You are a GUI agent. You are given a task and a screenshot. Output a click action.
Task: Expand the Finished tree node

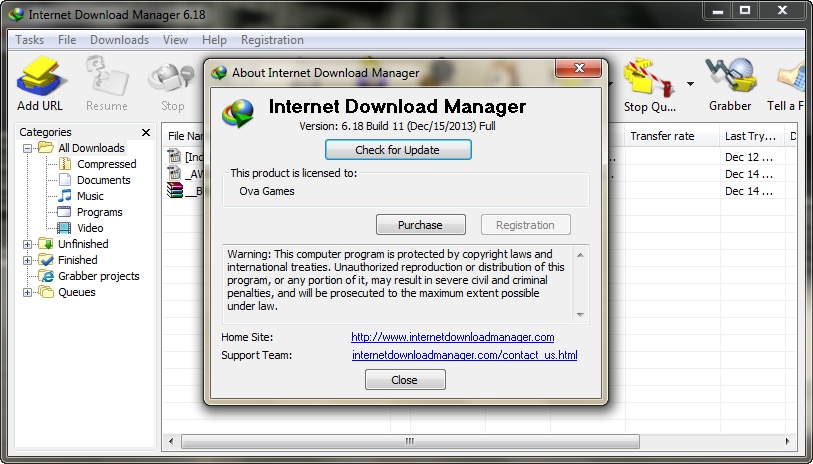click(x=27, y=261)
